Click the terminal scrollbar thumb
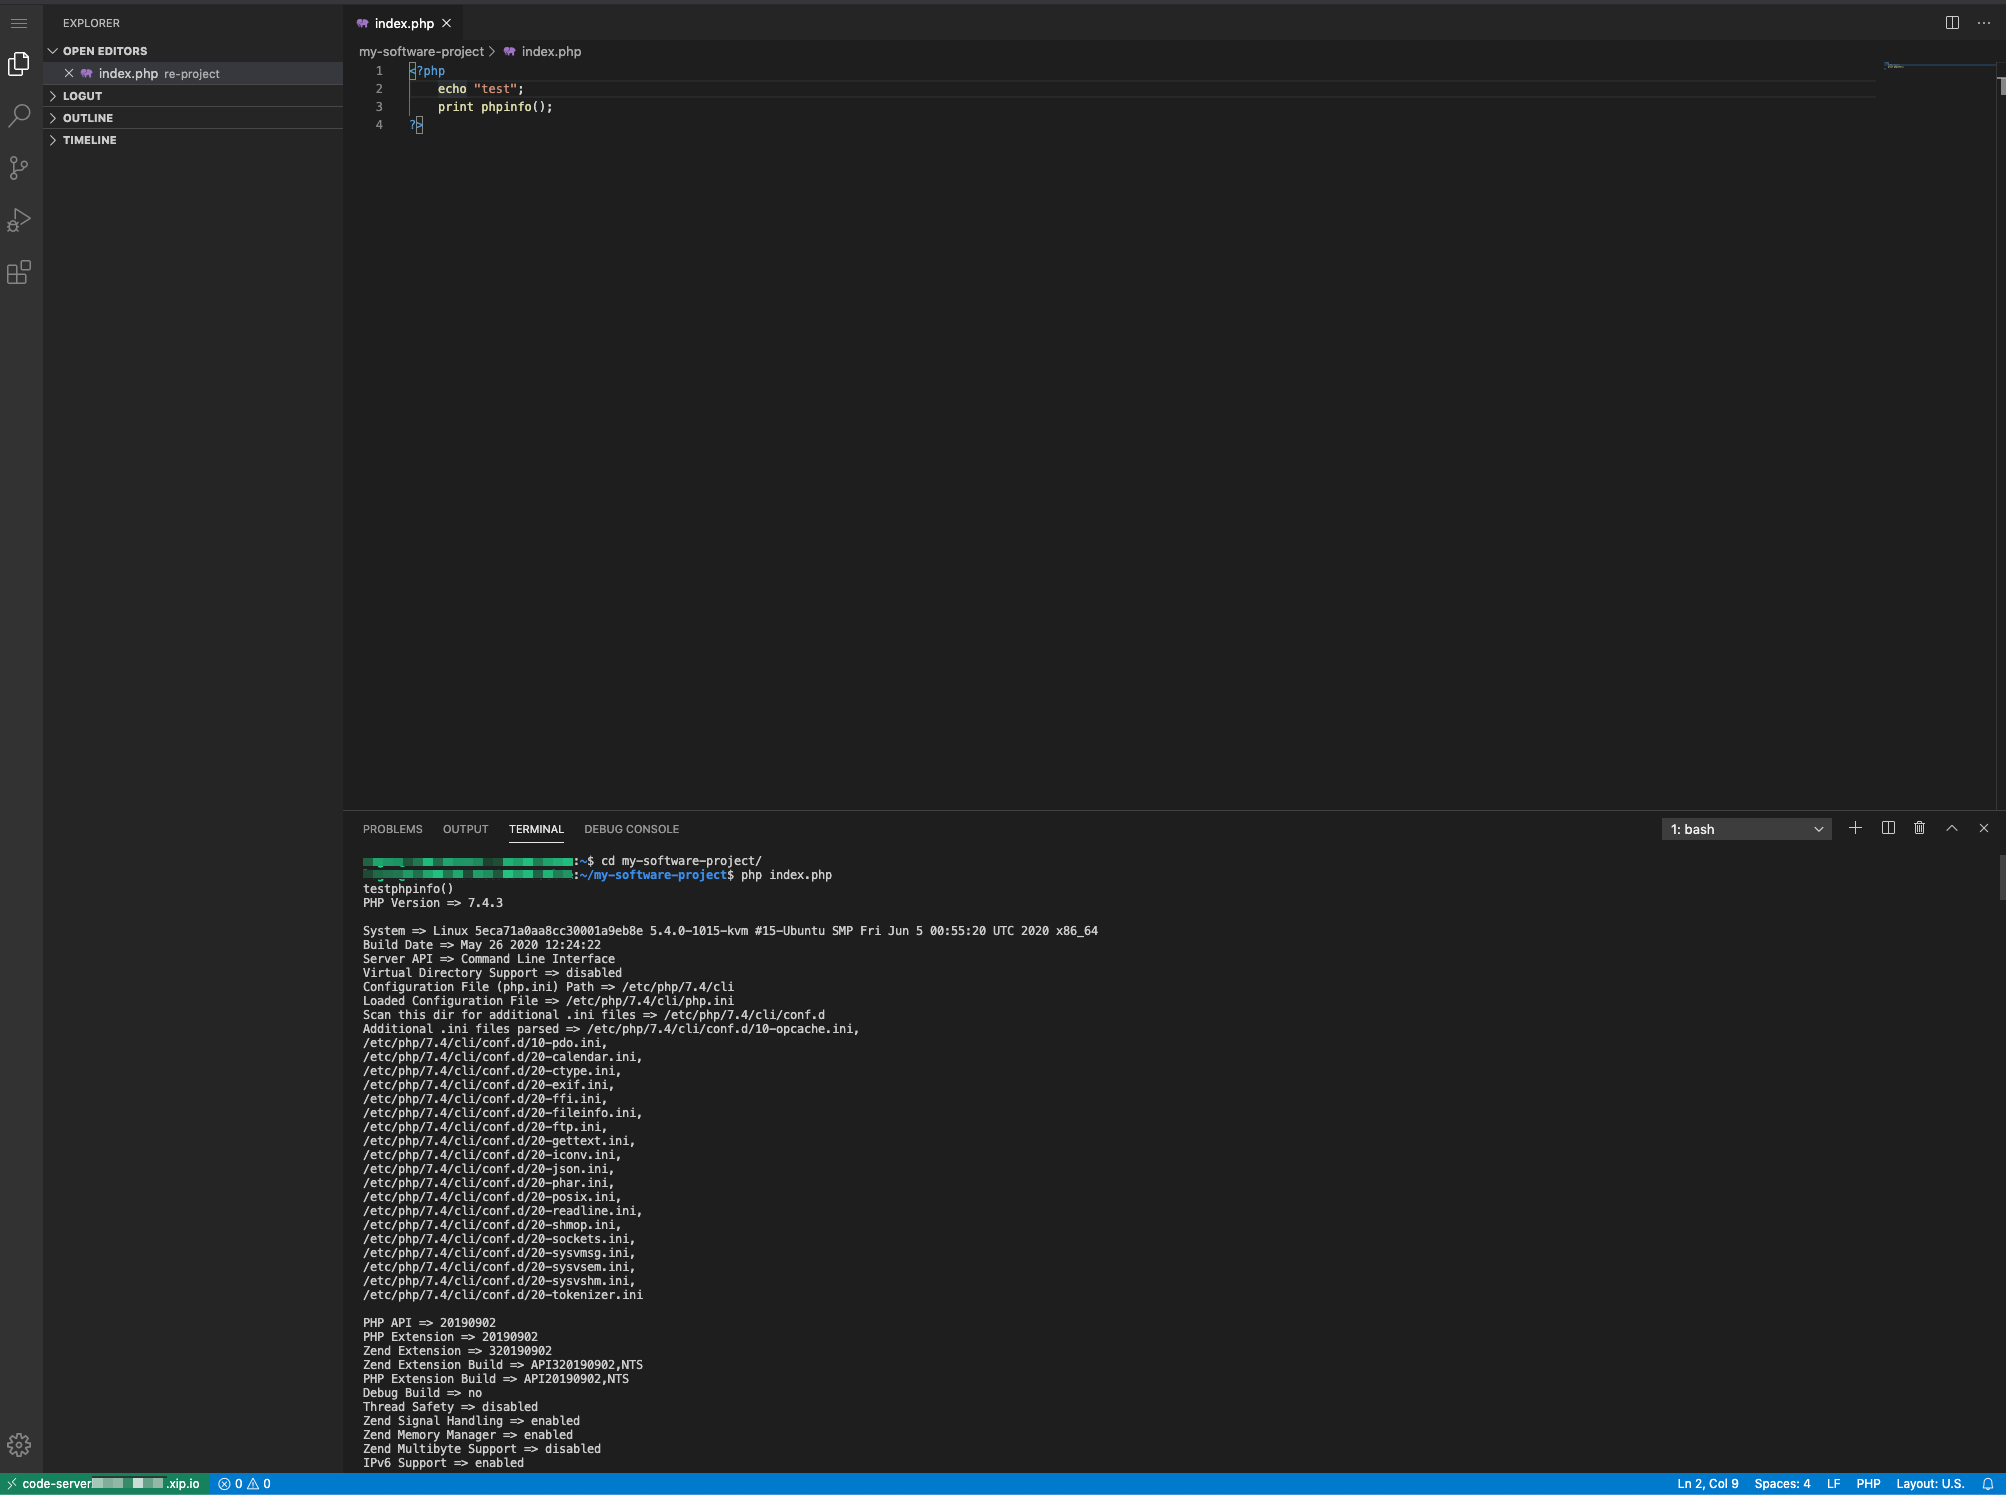This screenshot has width=2006, height=1495. (2002, 877)
